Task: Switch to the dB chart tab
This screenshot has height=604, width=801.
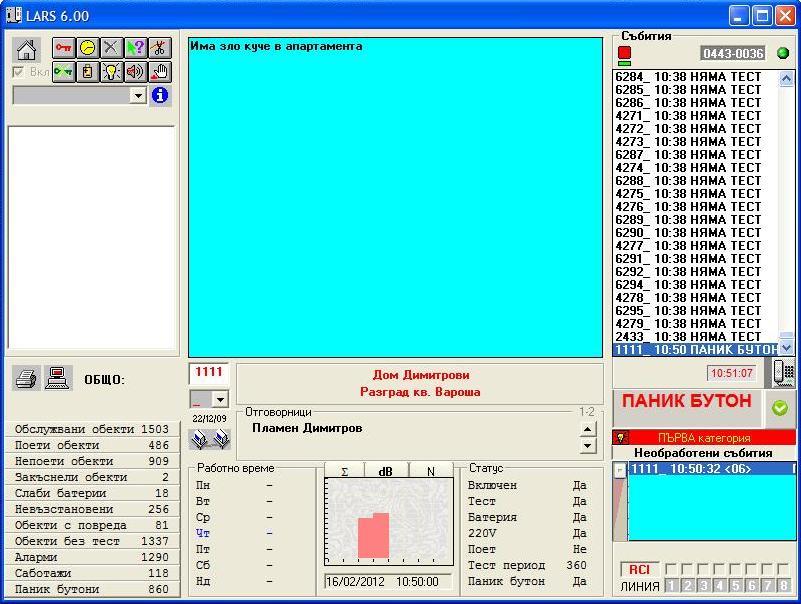Action: point(387,471)
